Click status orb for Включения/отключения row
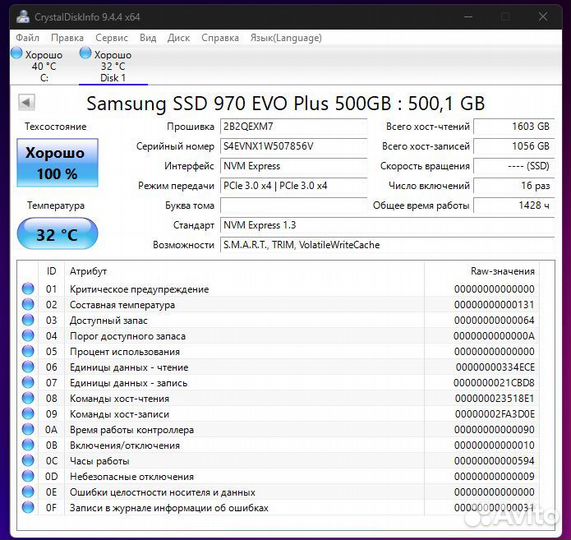571x540 pixels. [x=28, y=445]
